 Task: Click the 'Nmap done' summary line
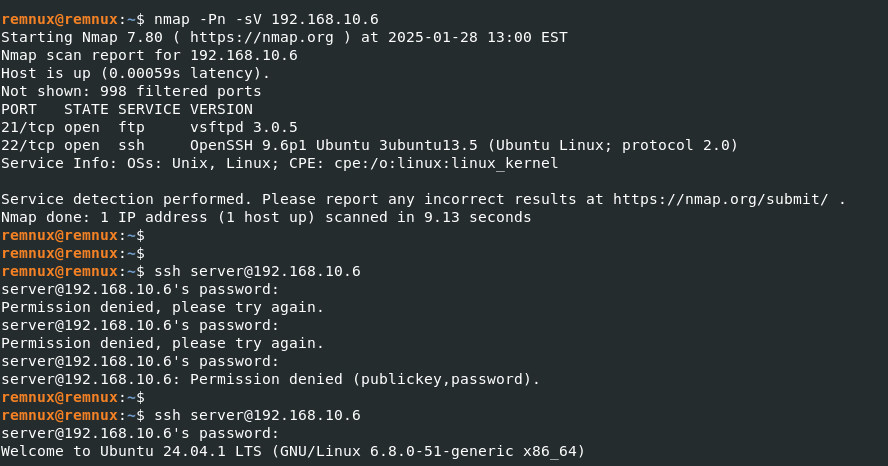tap(266, 217)
